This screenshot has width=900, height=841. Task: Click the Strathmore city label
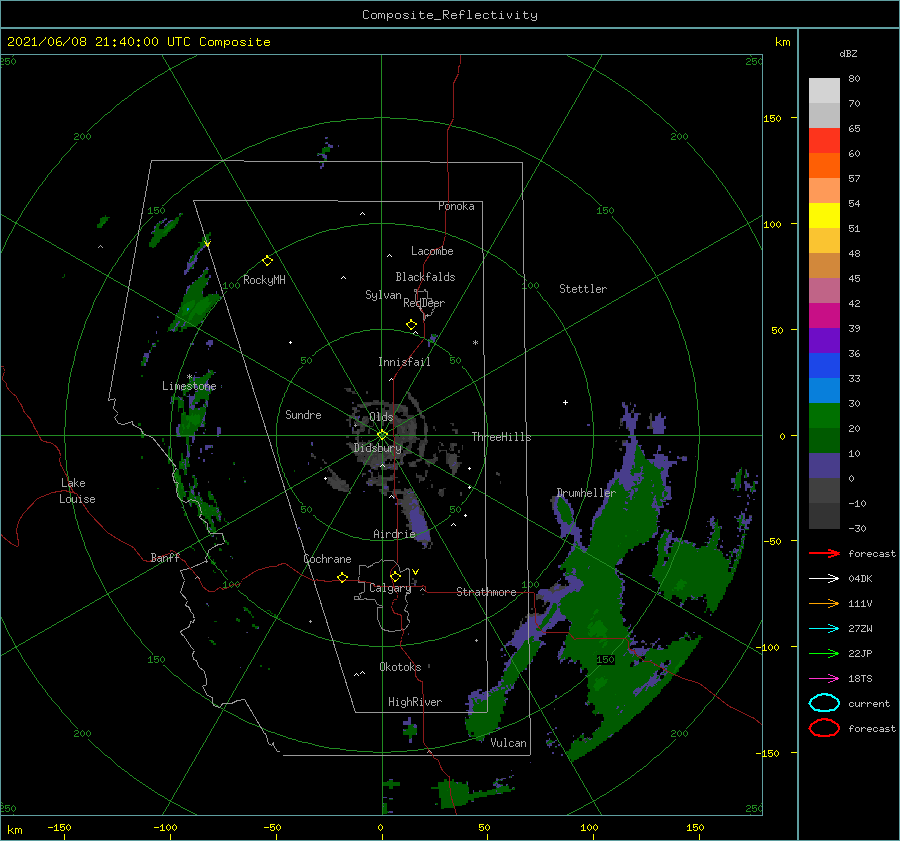click(486, 592)
